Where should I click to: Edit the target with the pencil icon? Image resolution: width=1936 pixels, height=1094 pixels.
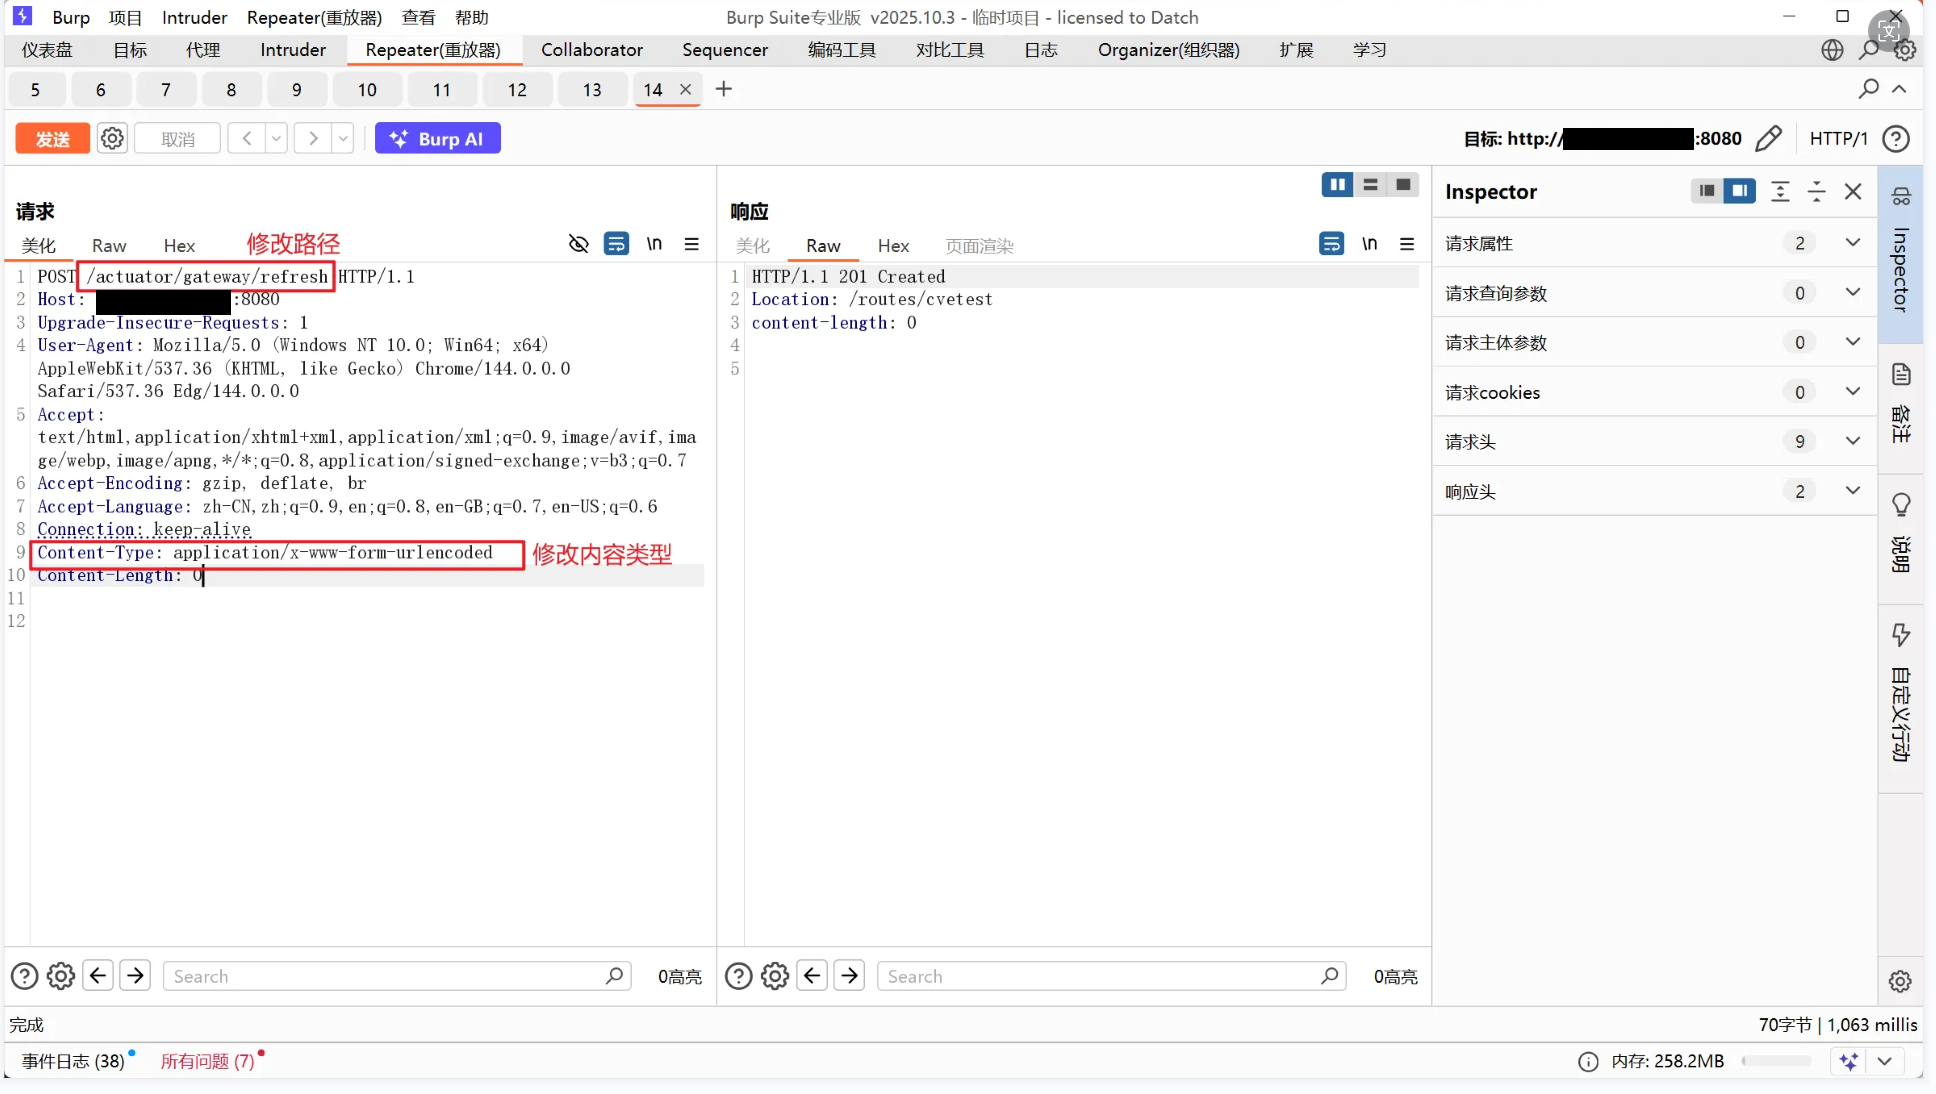(x=1768, y=138)
